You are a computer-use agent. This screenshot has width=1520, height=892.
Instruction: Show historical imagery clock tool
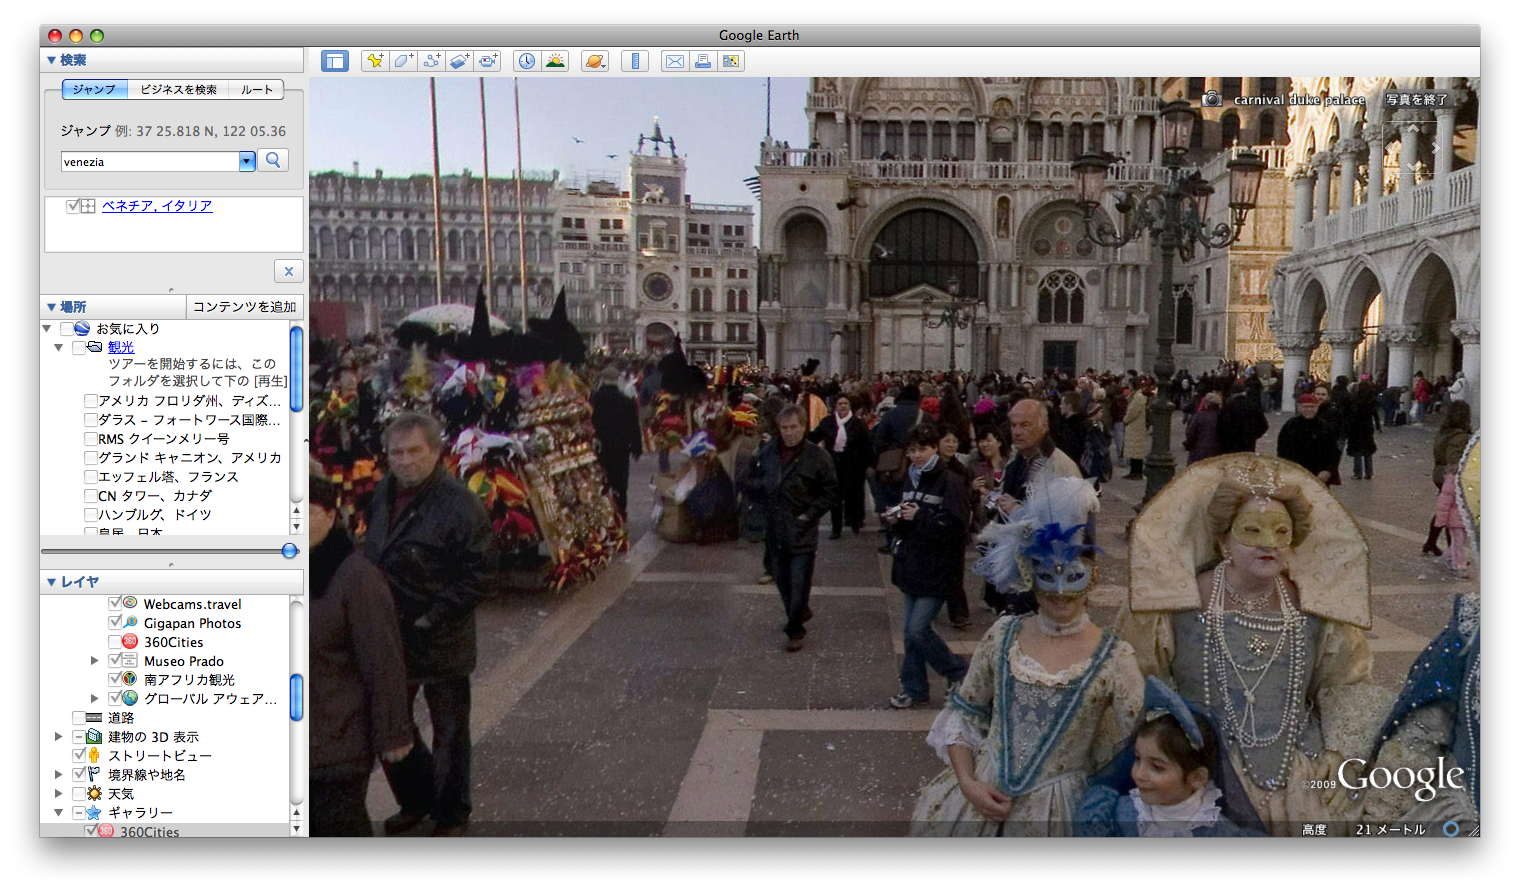pyautogui.click(x=527, y=61)
